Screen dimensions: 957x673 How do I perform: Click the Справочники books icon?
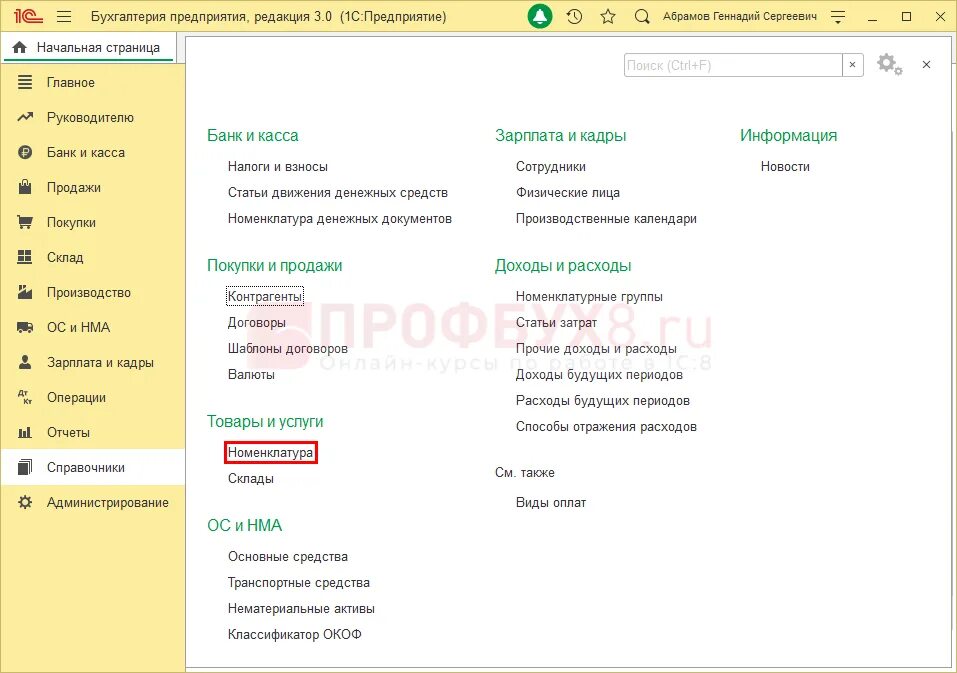point(25,467)
